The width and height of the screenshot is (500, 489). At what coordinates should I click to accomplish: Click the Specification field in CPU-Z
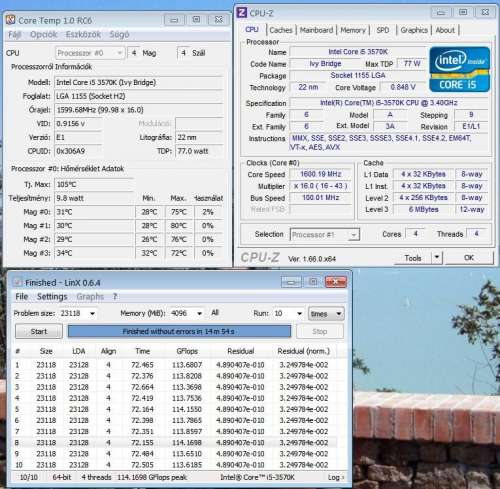(x=389, y=103)
